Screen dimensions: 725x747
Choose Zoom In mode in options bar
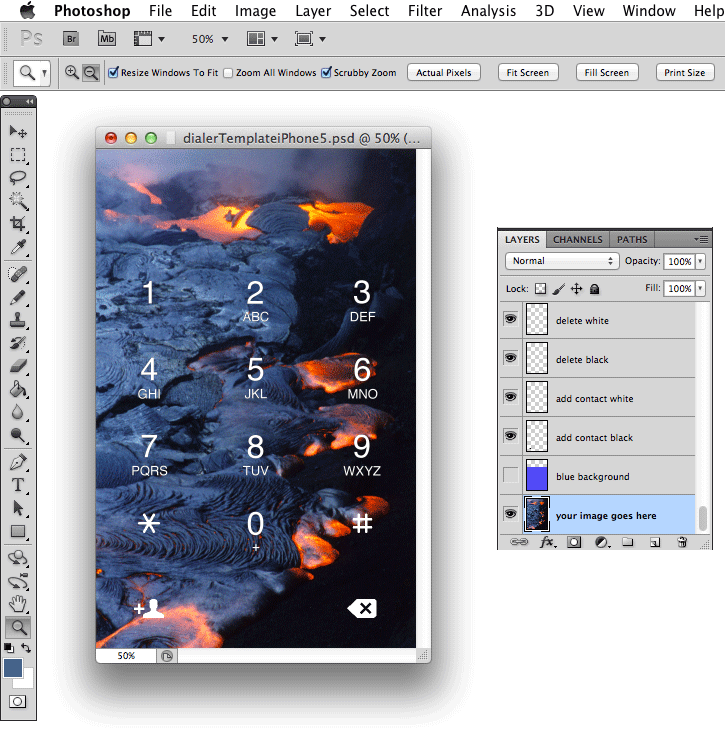(72, 72)
